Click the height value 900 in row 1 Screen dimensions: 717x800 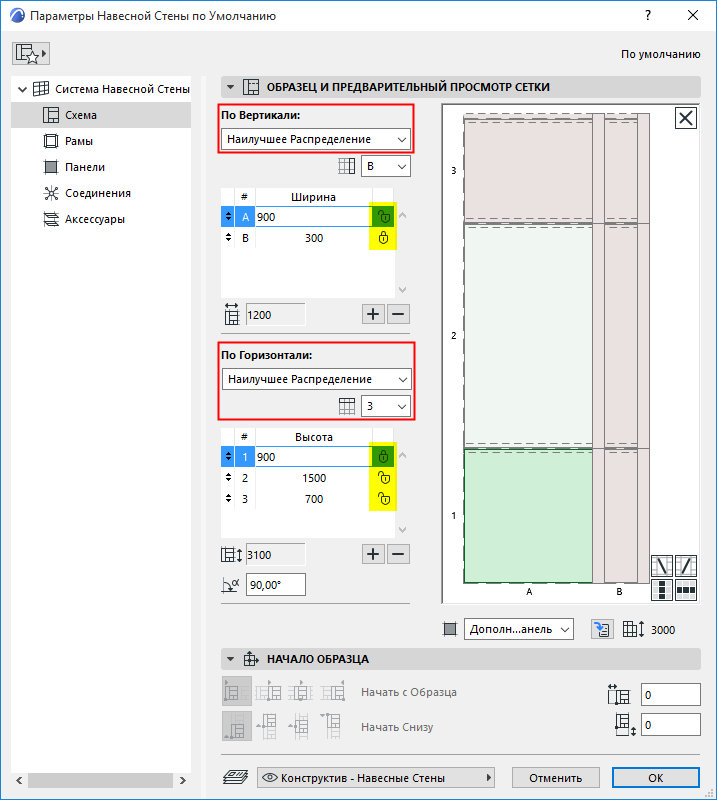pyautogui.click(x=313, y=457)
